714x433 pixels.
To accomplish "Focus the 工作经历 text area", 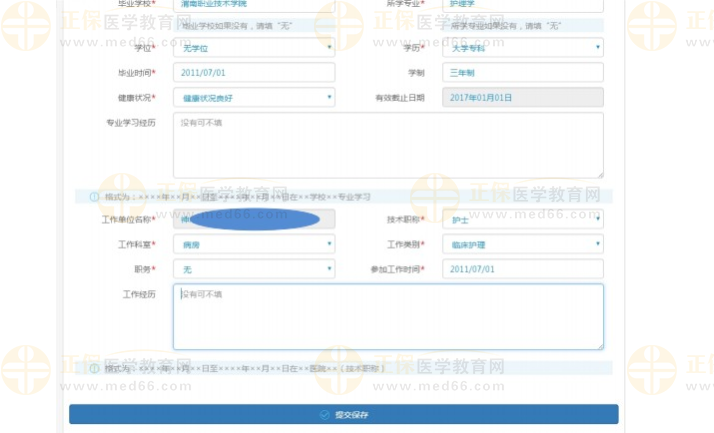I will click(x=388, y=317).
